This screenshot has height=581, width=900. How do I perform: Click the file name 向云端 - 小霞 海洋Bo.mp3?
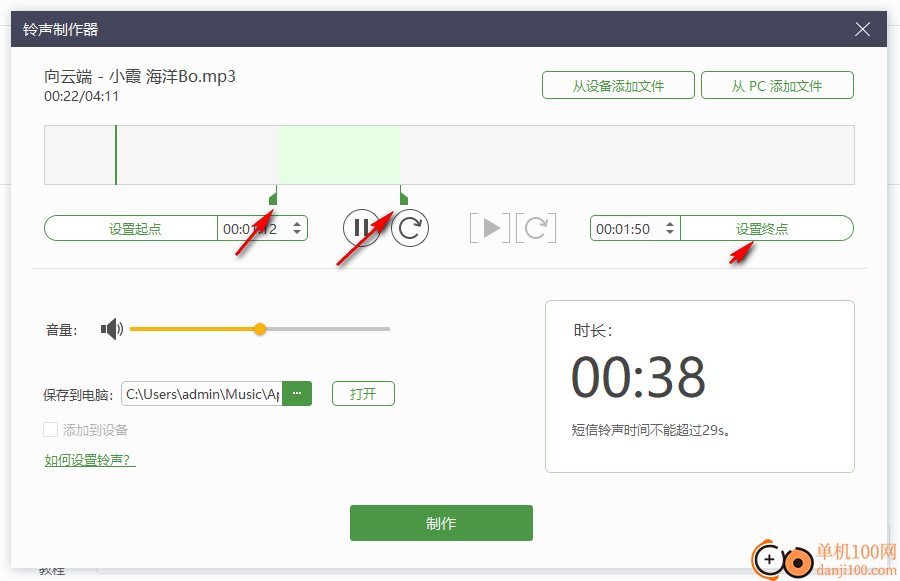coord(140,76)
